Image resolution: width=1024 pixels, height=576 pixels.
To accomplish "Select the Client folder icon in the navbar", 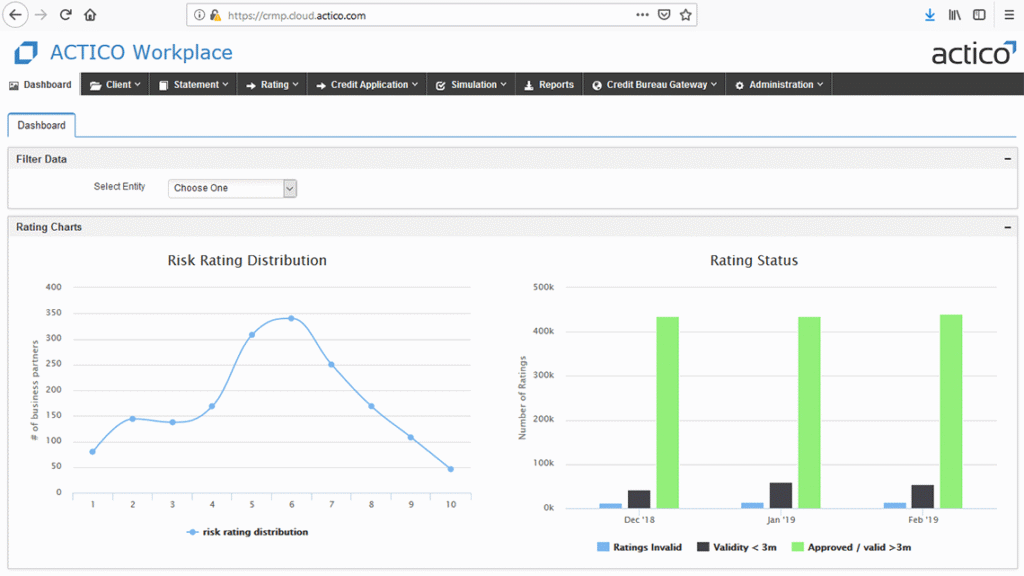I will point(95,84).
